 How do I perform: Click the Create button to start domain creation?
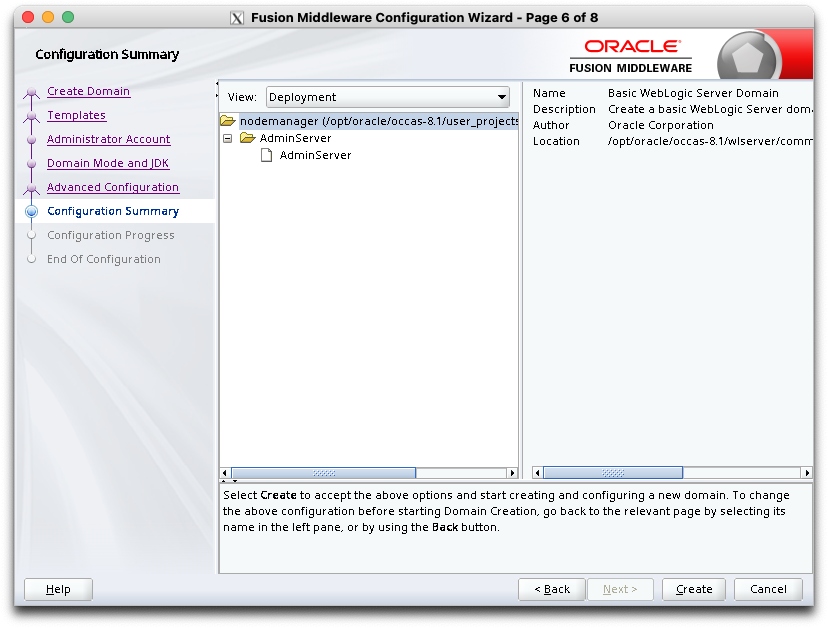pos(694,589)
